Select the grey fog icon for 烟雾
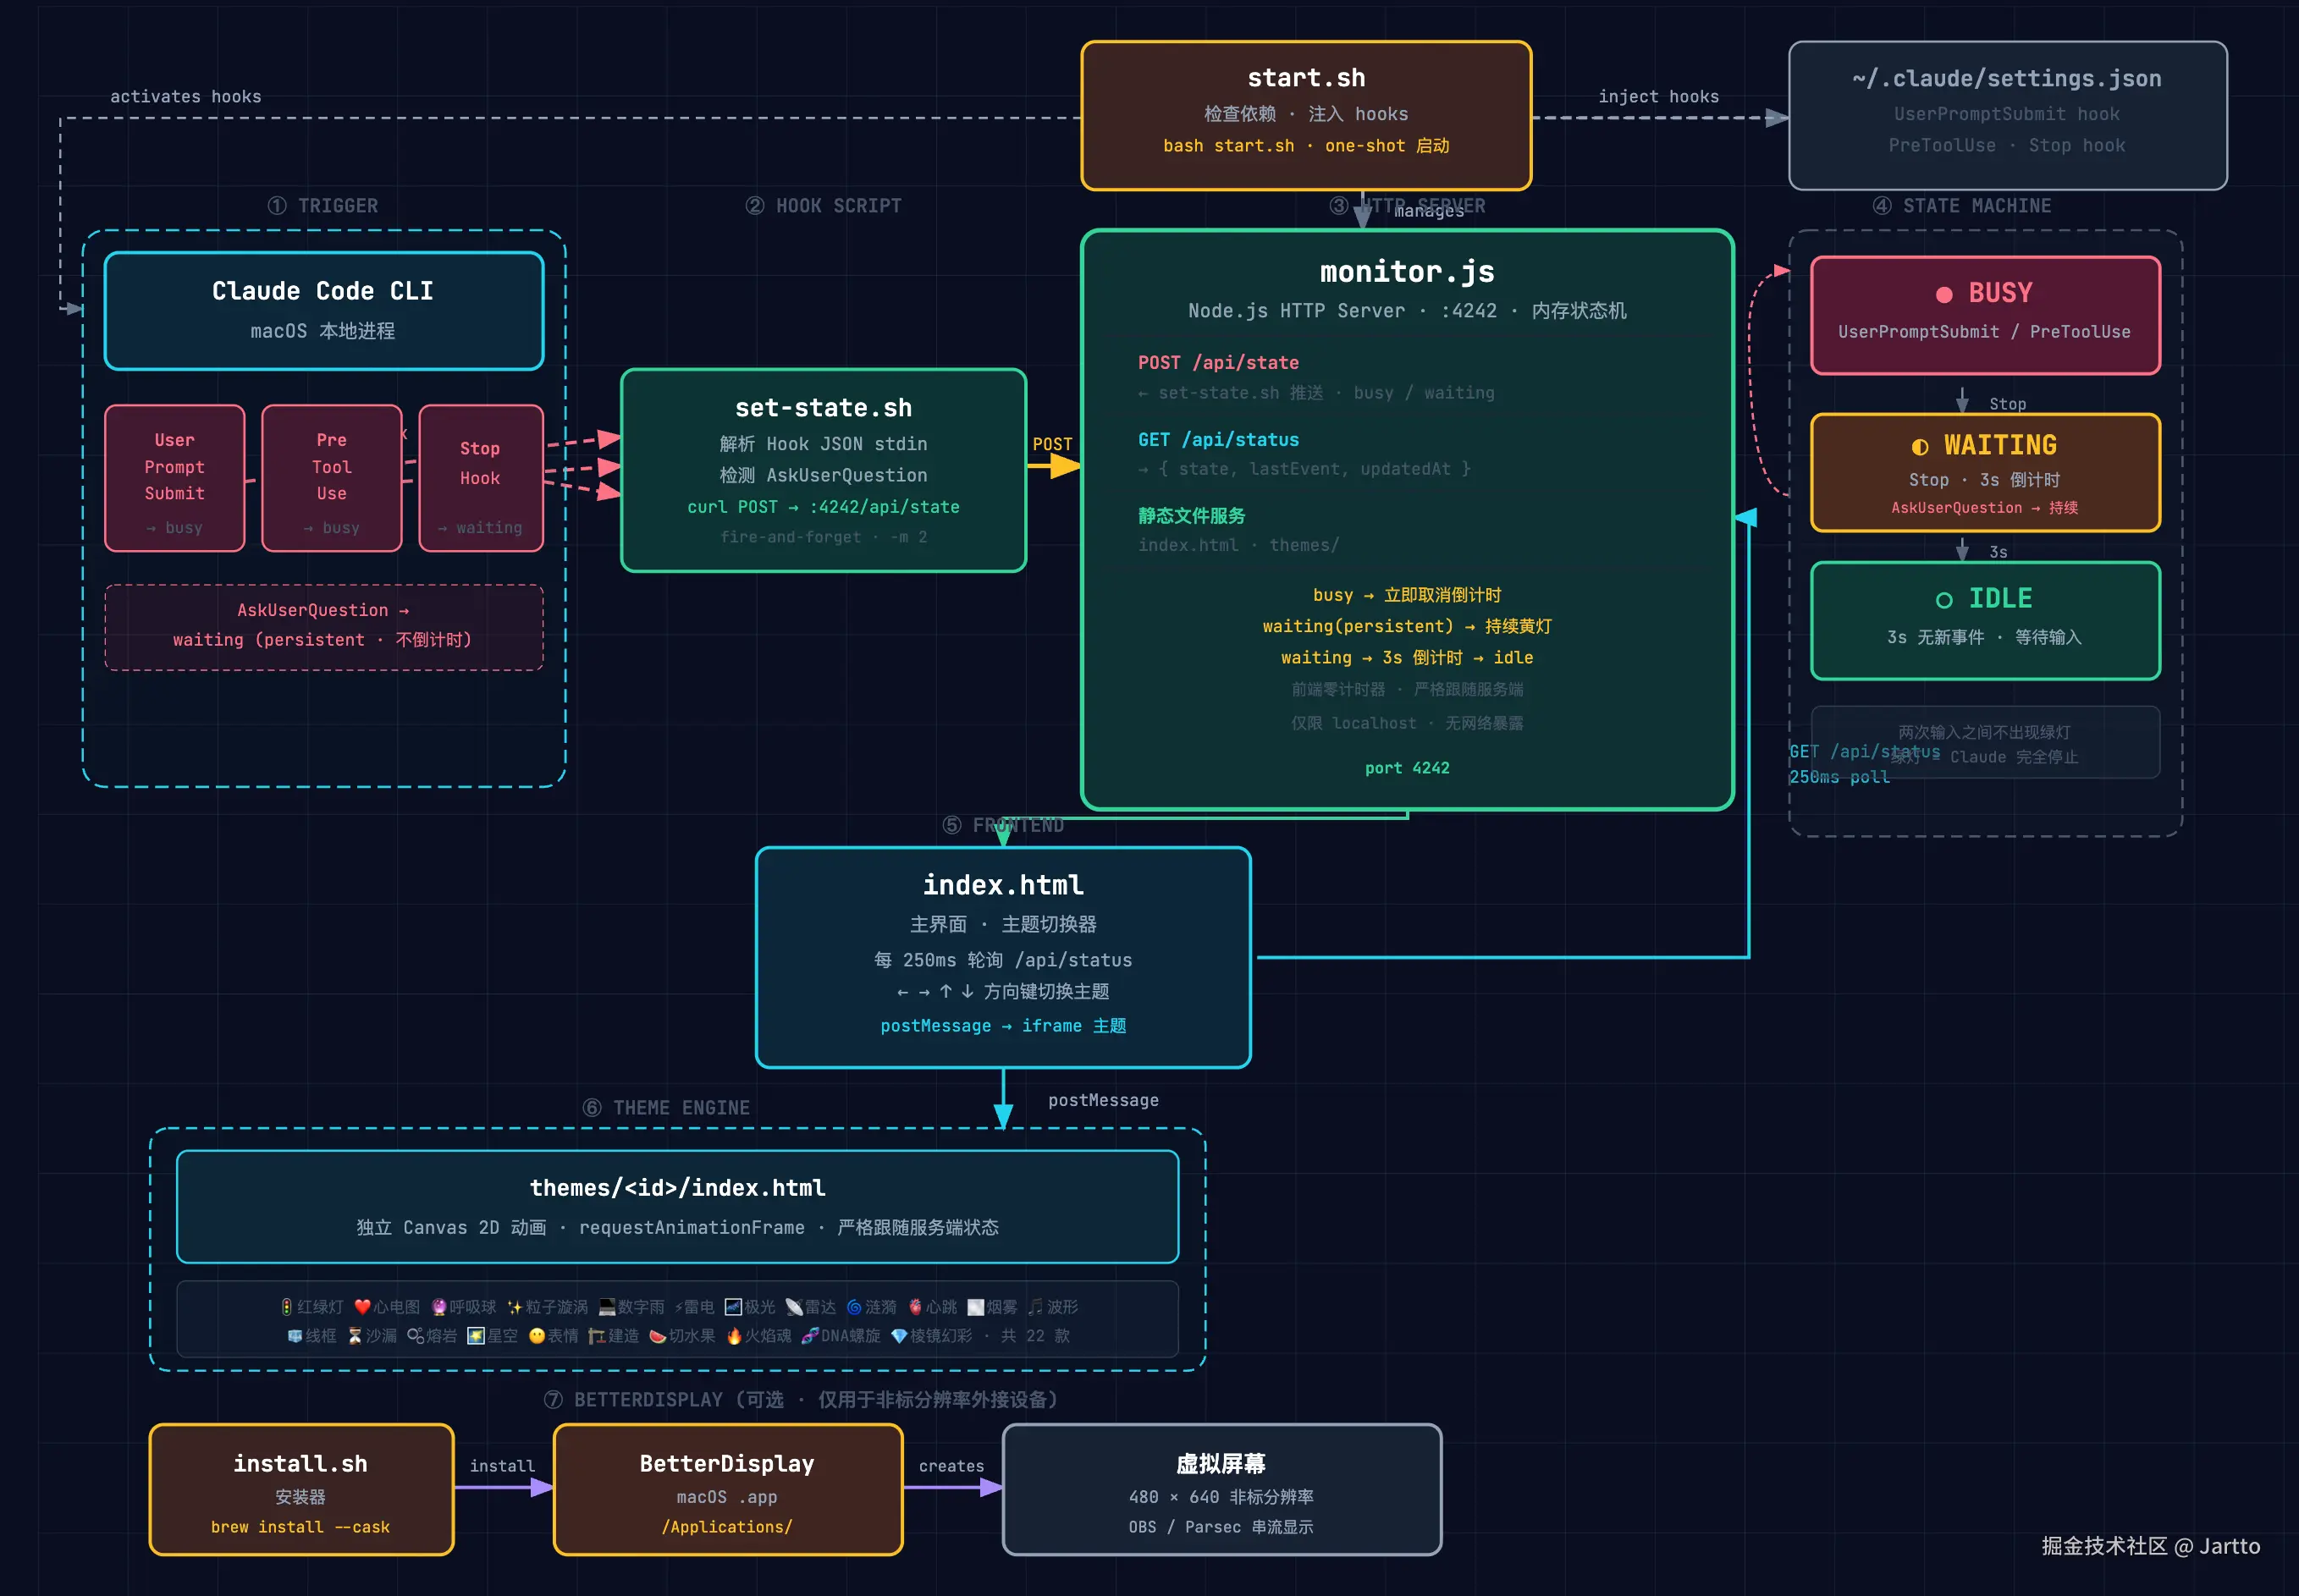 (x=975, y=1307)
